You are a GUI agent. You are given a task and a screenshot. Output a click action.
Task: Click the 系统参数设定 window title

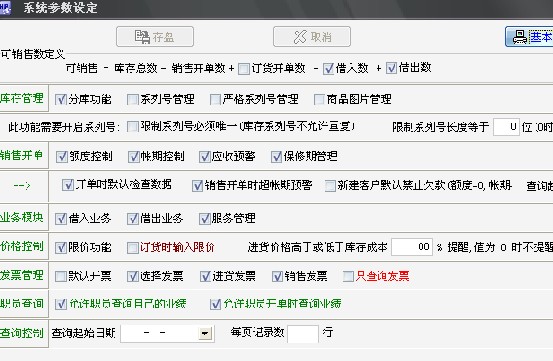(60, 8)
